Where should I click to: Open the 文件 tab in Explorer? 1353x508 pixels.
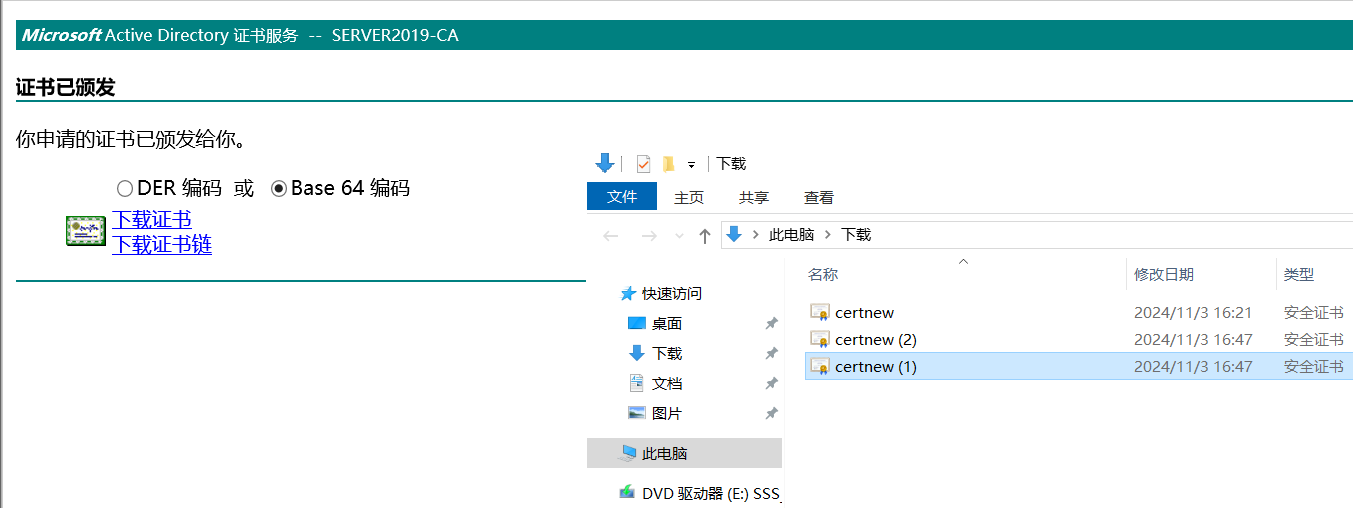622,197
